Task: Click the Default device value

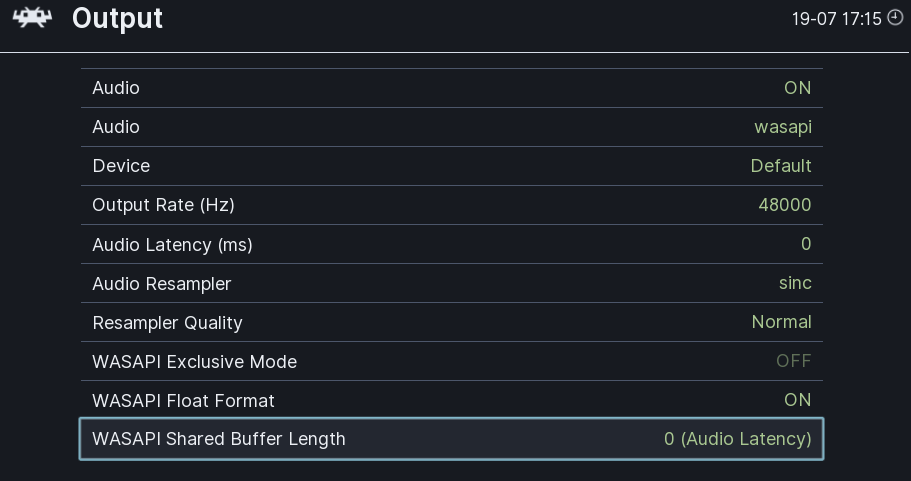Action: pos(781,166)
